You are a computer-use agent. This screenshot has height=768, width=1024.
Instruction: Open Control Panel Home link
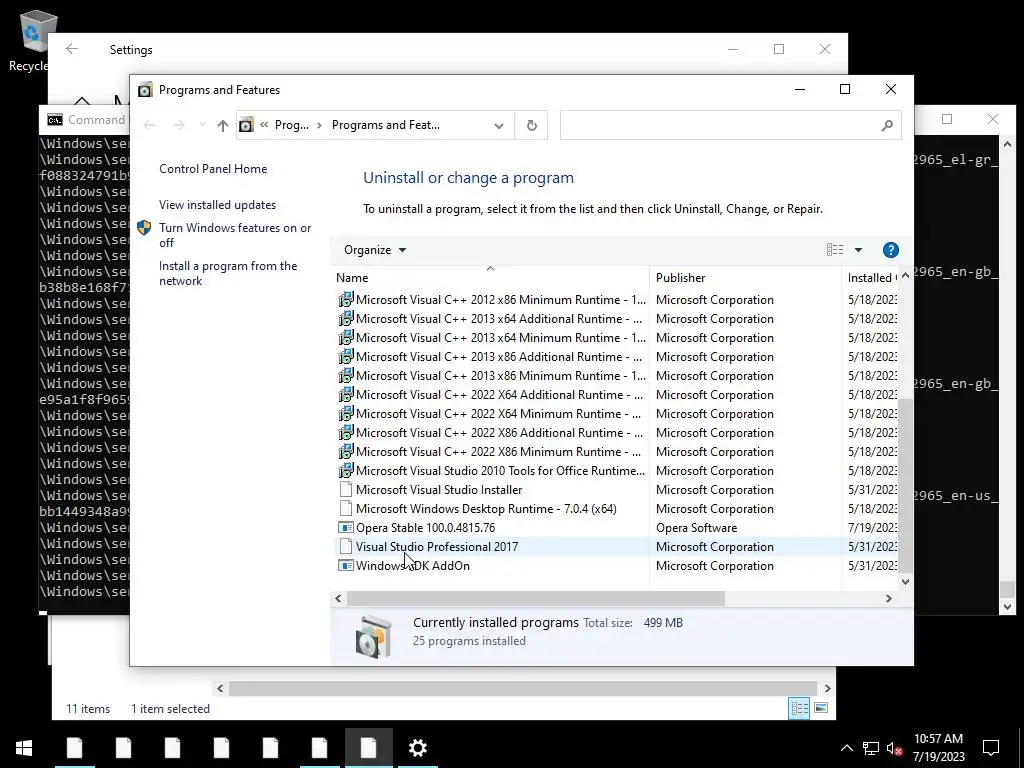213,168
